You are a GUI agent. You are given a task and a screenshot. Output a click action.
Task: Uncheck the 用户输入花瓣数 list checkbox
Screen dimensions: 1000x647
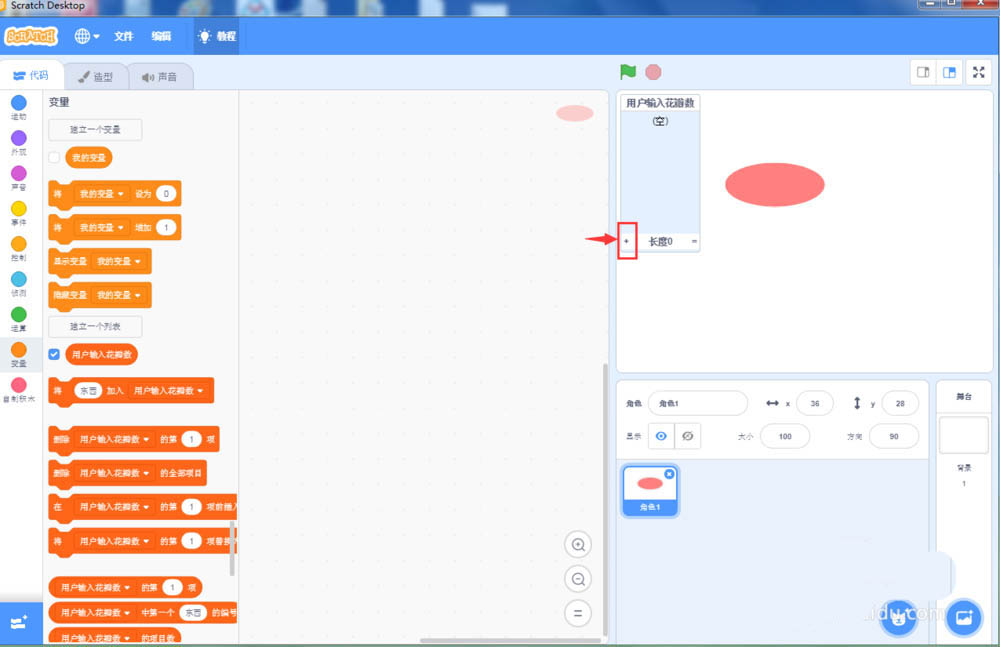pyautogui.click(x=53, y=354)
